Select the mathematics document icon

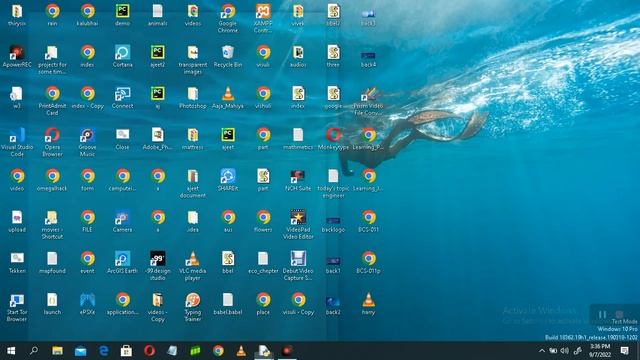coord(298,135)
